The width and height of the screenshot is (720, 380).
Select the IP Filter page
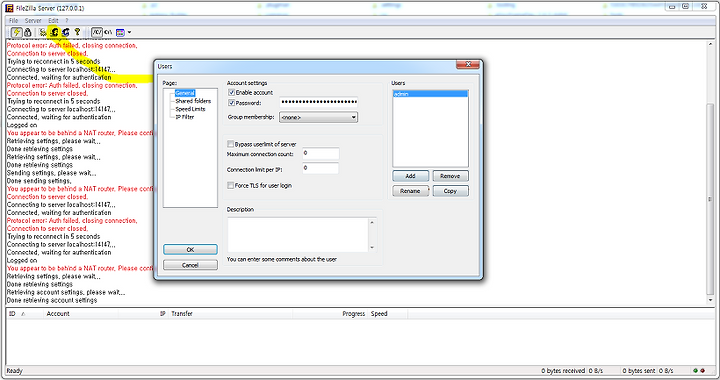pos(185,117)
